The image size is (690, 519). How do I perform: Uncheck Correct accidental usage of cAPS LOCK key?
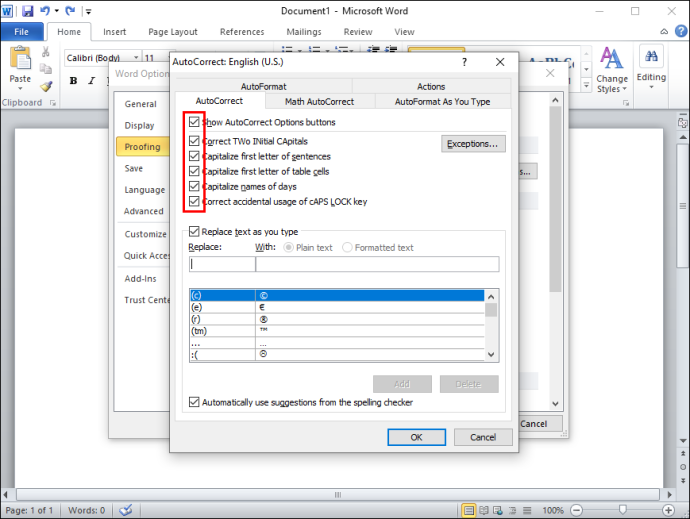(194, 202)
